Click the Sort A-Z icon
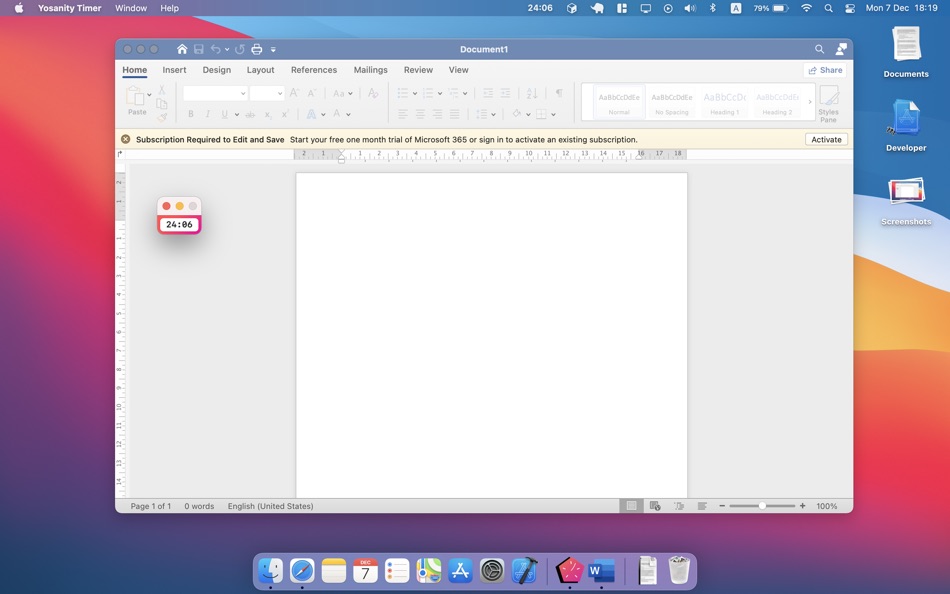 531,93
